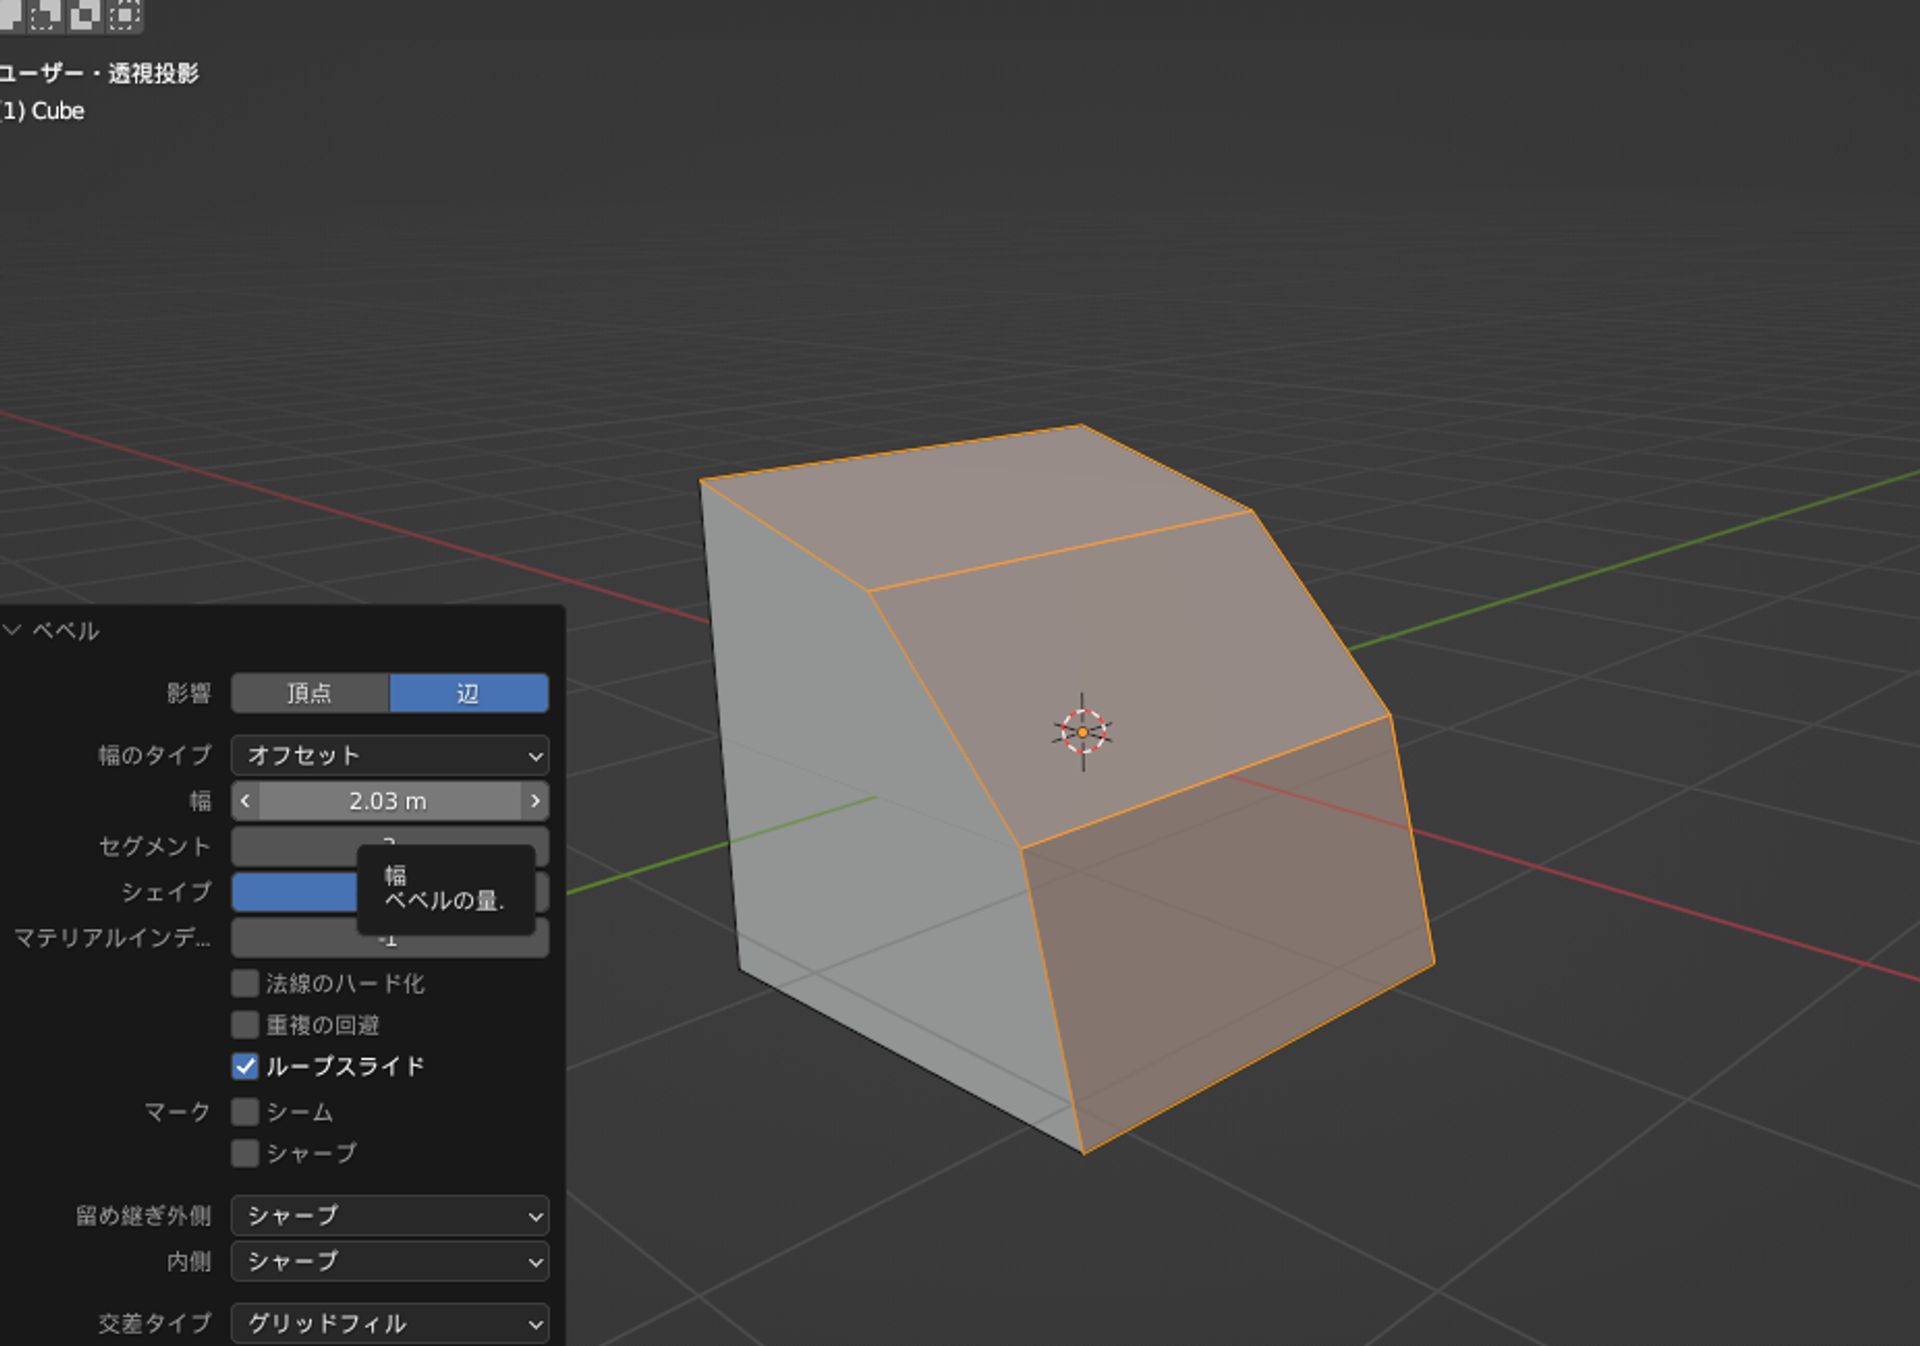Click the セグメント value field
1920x1346 pixels.
pos(300,847)
